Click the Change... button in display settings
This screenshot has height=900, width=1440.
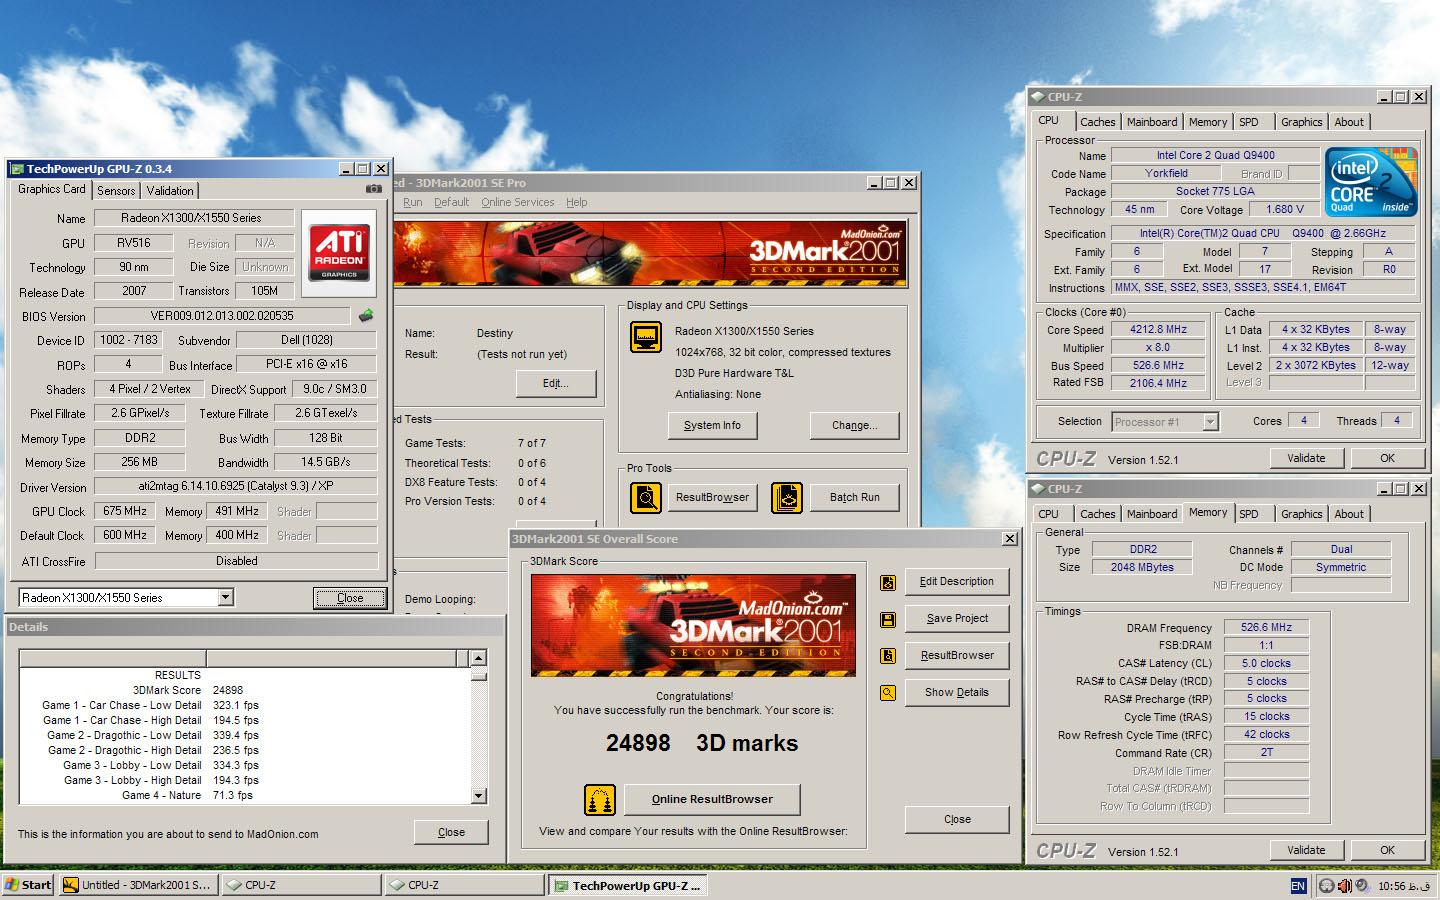point(854,426)
